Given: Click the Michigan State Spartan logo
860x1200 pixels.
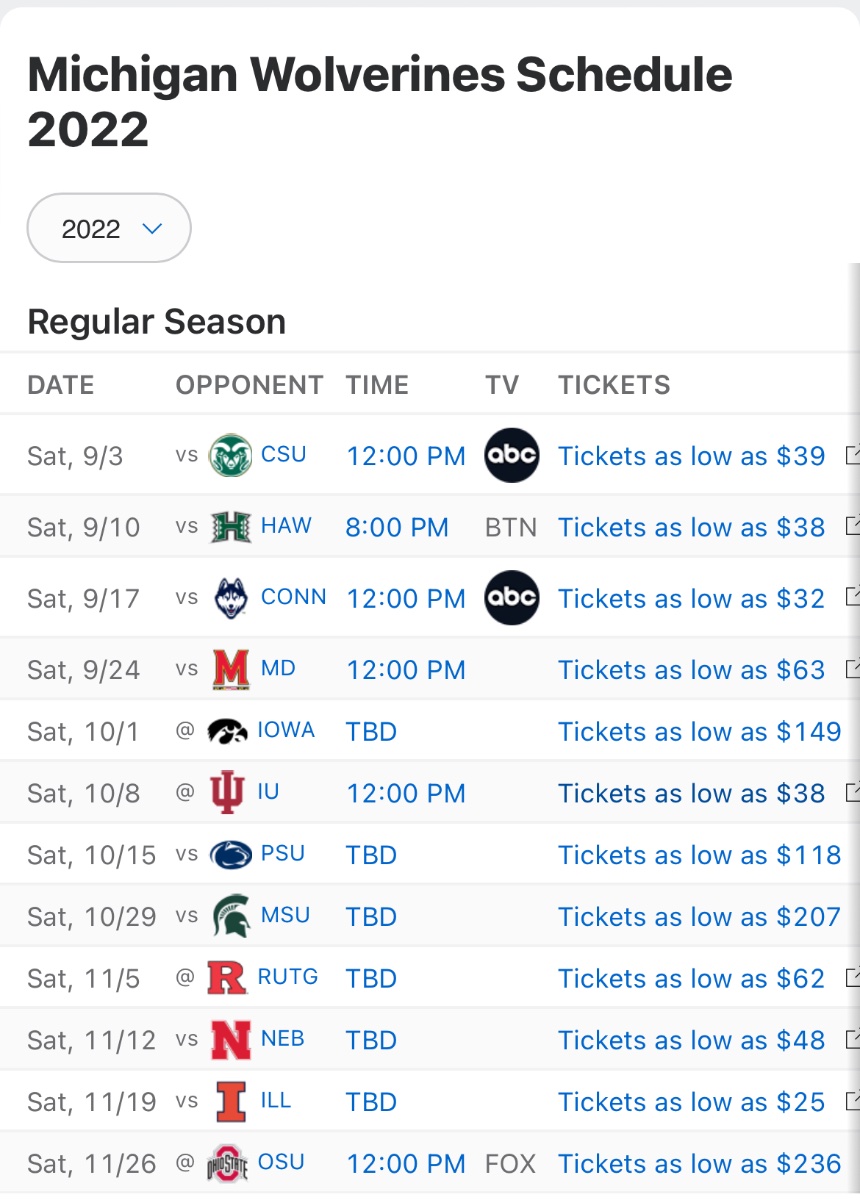Looking at the screenshot, I should click(x=231, y=916).
